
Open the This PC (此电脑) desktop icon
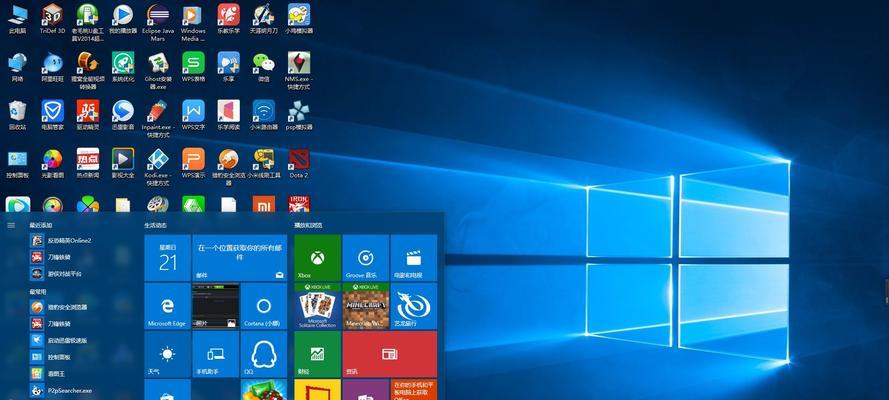[x=17, y=19]
